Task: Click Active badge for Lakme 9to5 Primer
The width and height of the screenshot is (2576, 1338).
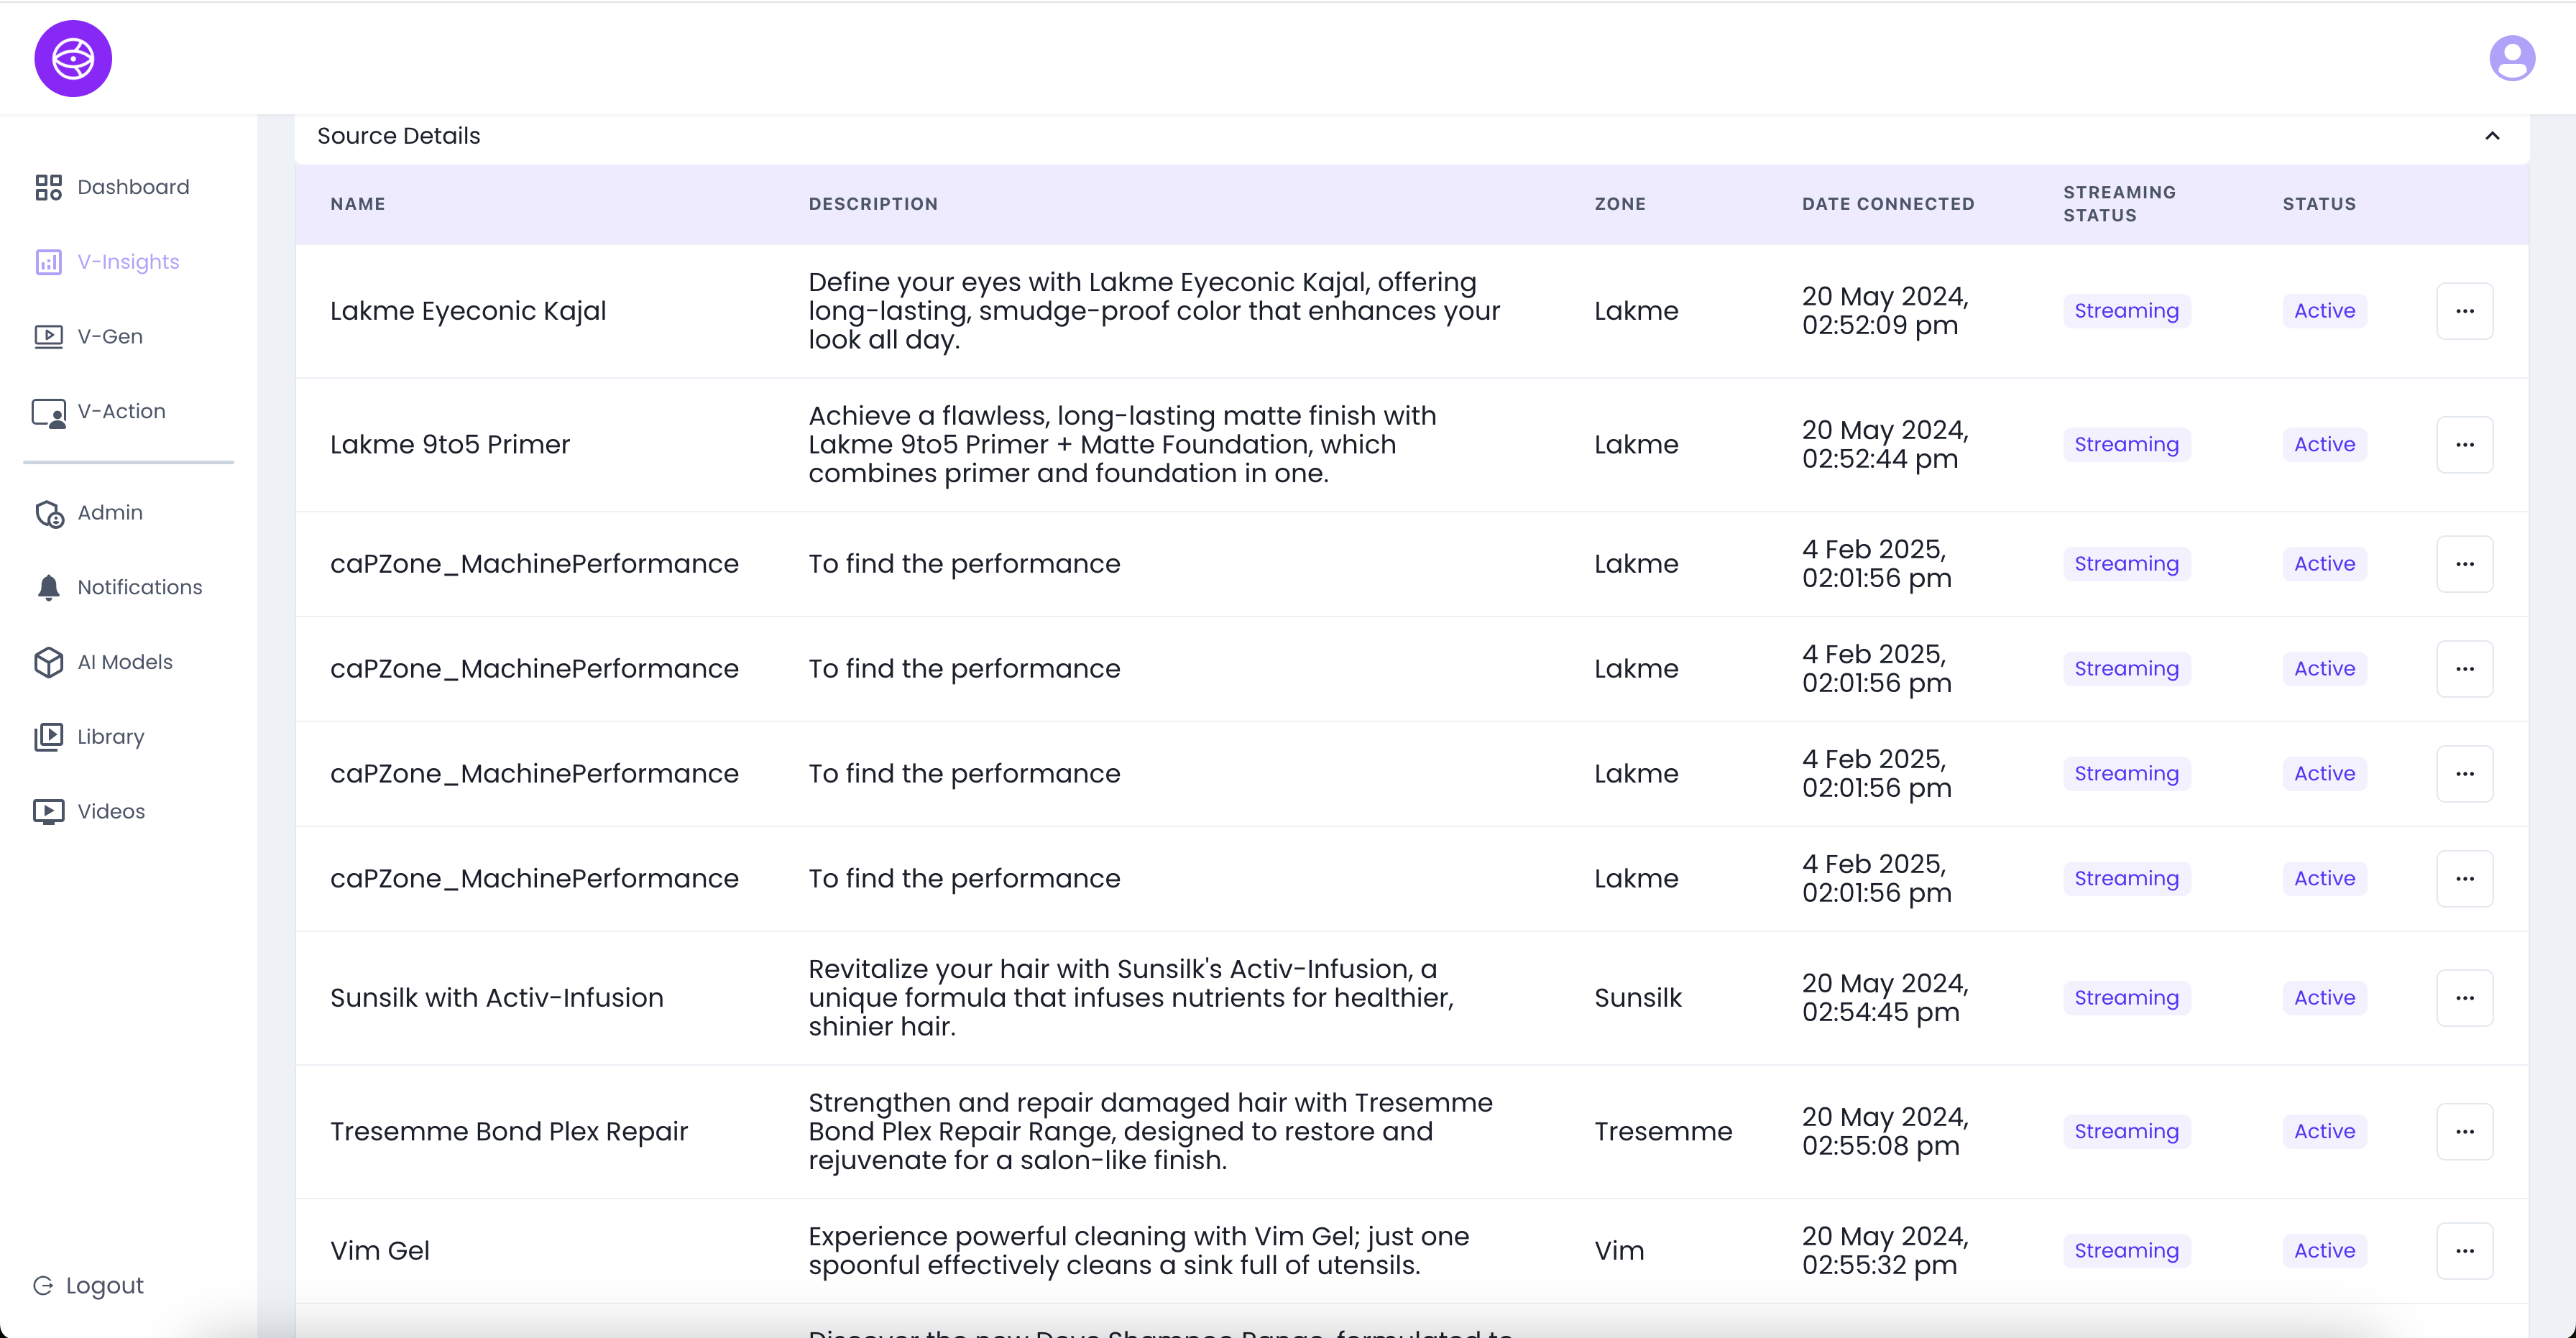Action: (2324, 444)
